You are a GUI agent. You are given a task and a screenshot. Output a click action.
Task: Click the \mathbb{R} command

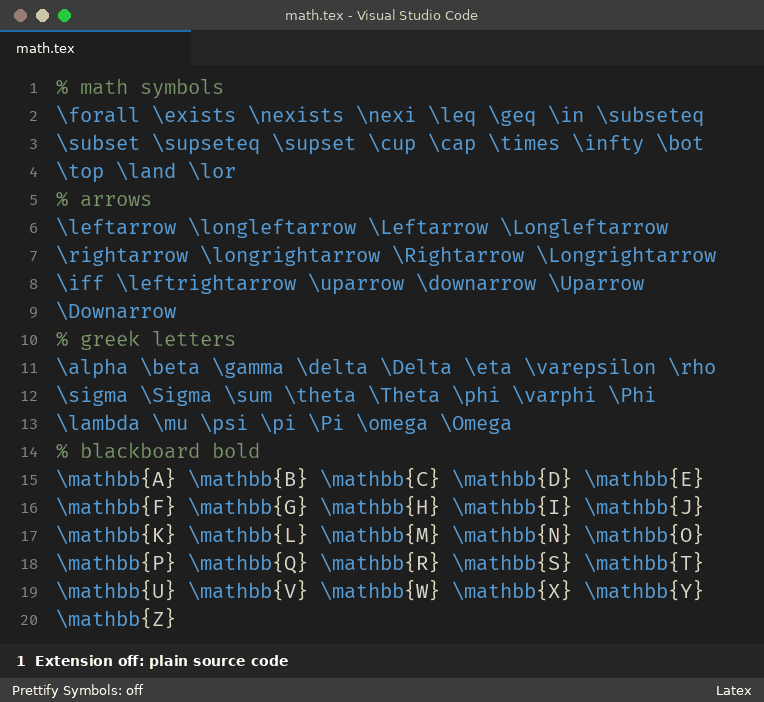(x=380, y=564)
